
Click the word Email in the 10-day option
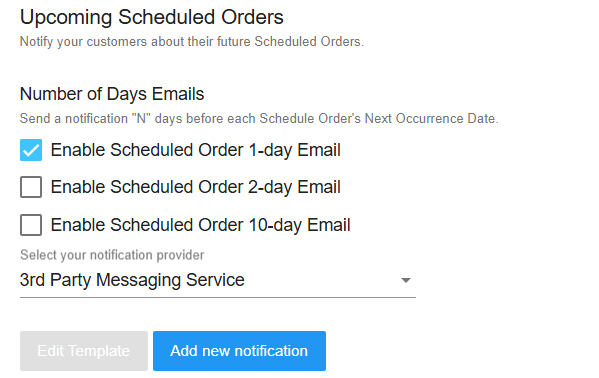(x=329, y=225)
